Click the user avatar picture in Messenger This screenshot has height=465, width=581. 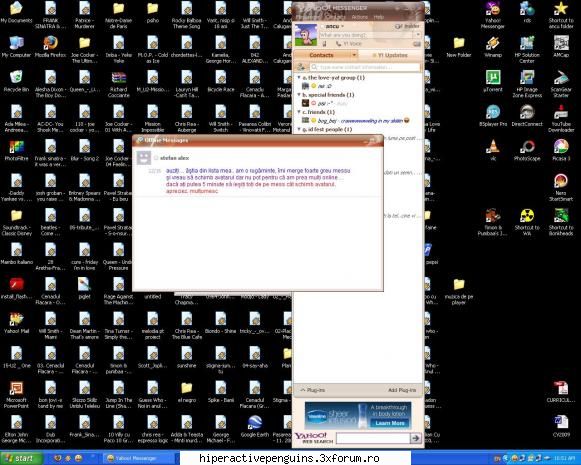point(306,35)
